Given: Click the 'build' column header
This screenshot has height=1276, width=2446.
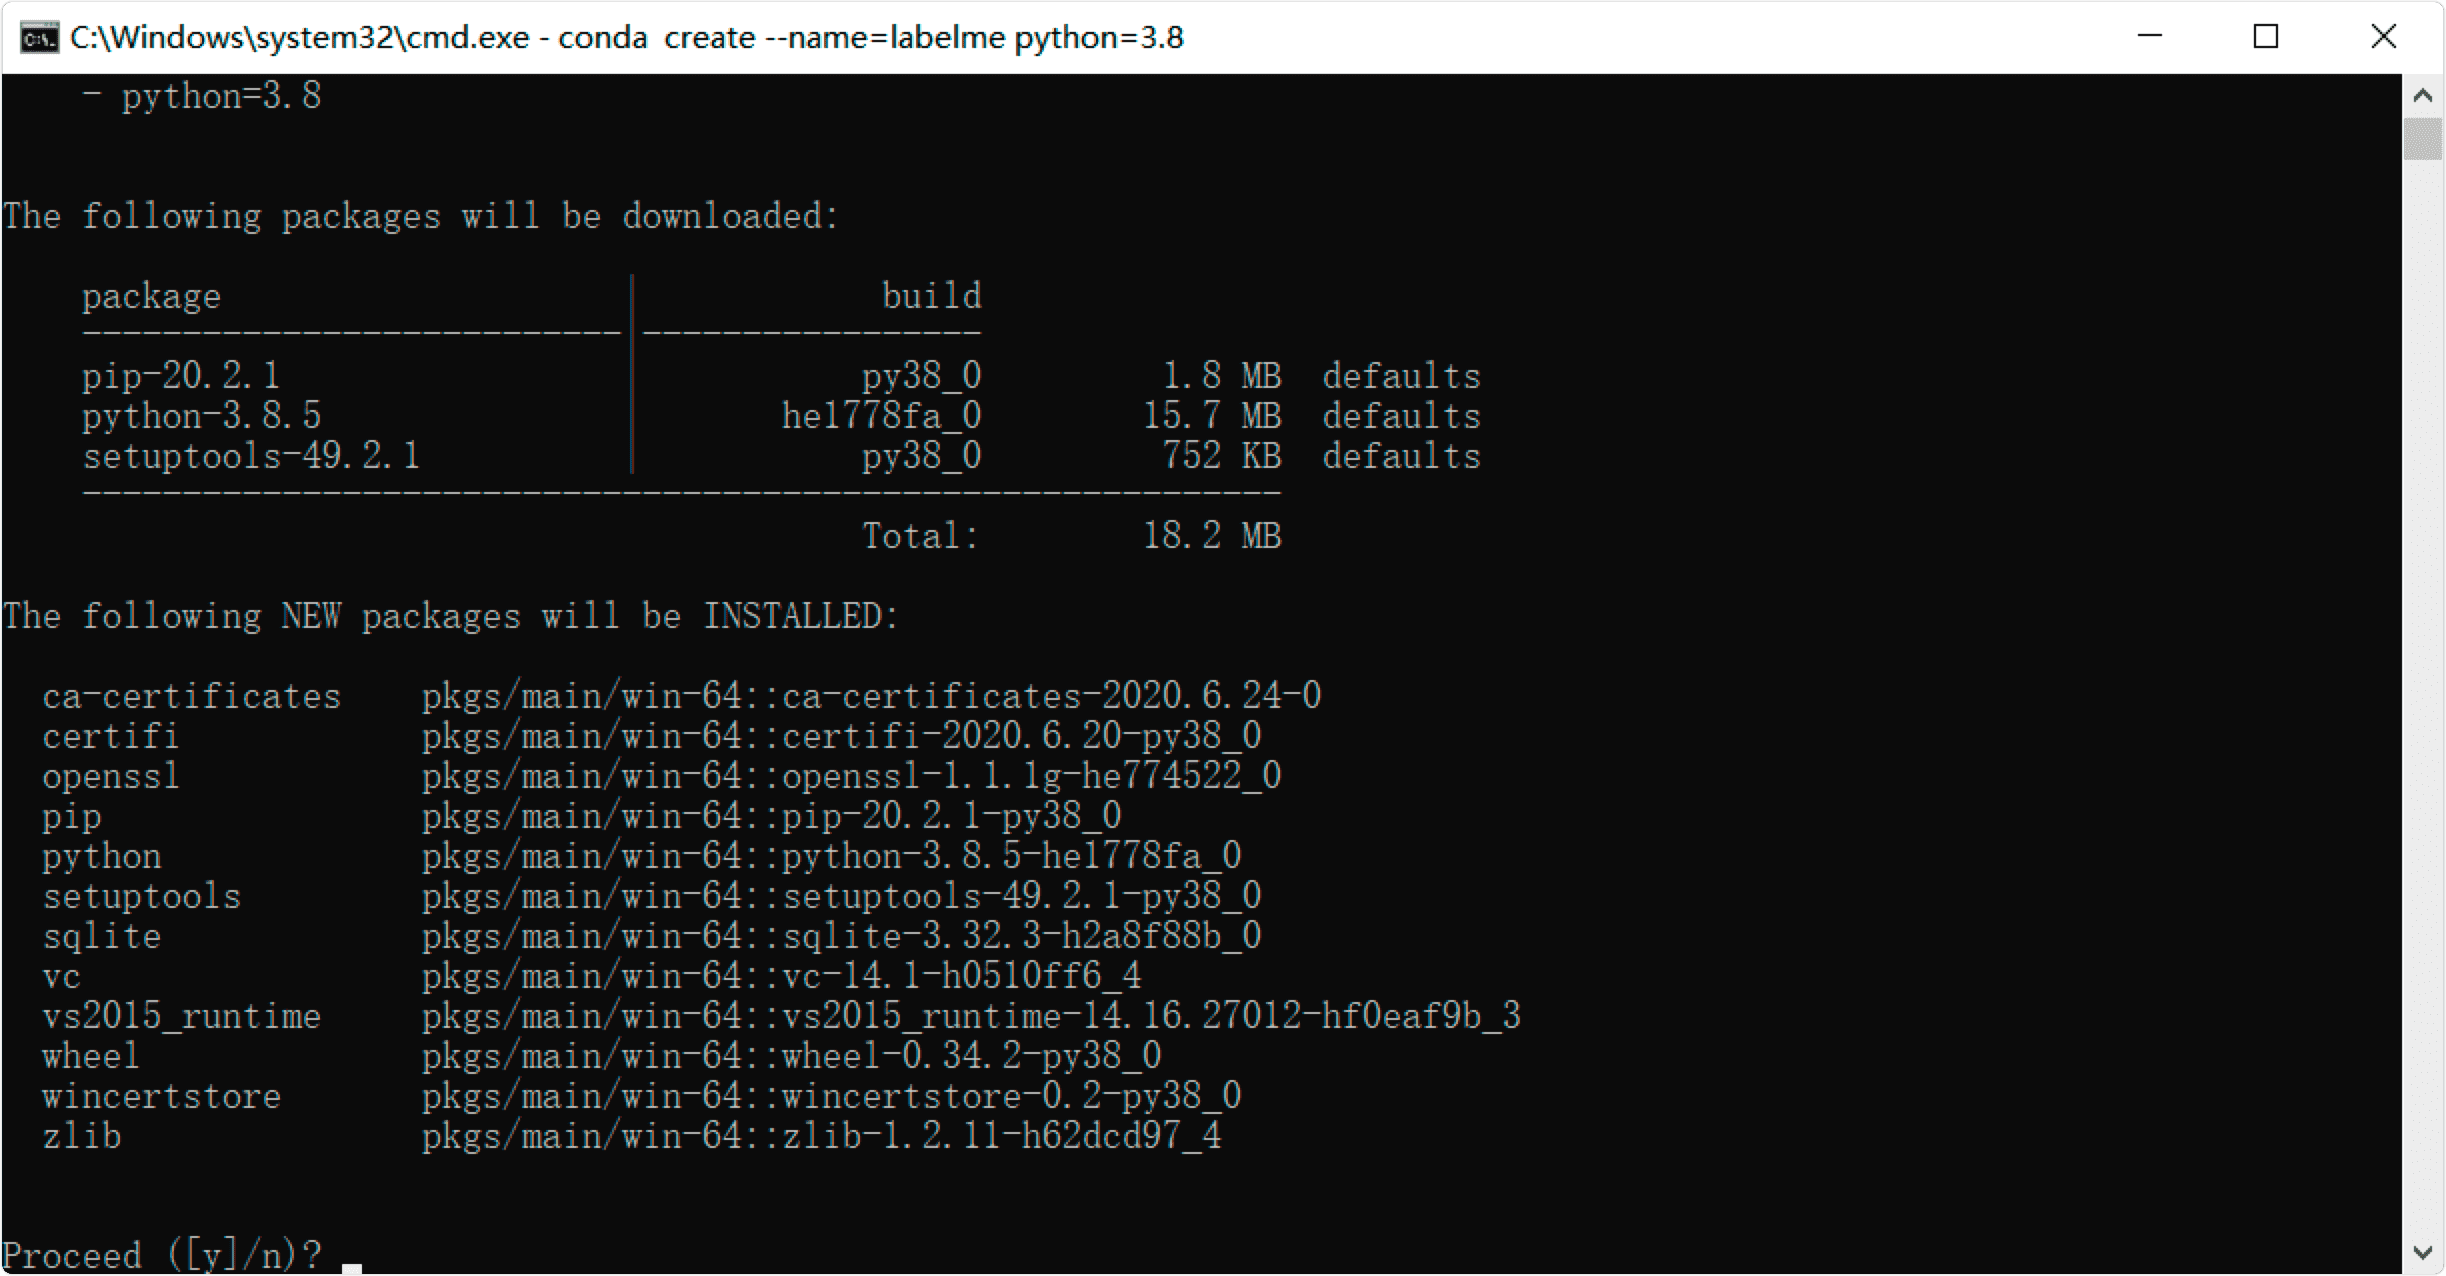Looking at the screenshot, I should click(x=931, y=296).
